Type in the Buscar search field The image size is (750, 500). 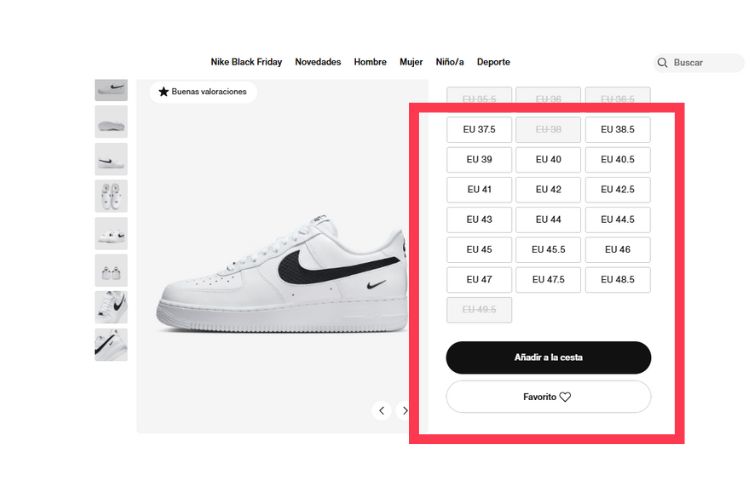click(x=705, y=63)
